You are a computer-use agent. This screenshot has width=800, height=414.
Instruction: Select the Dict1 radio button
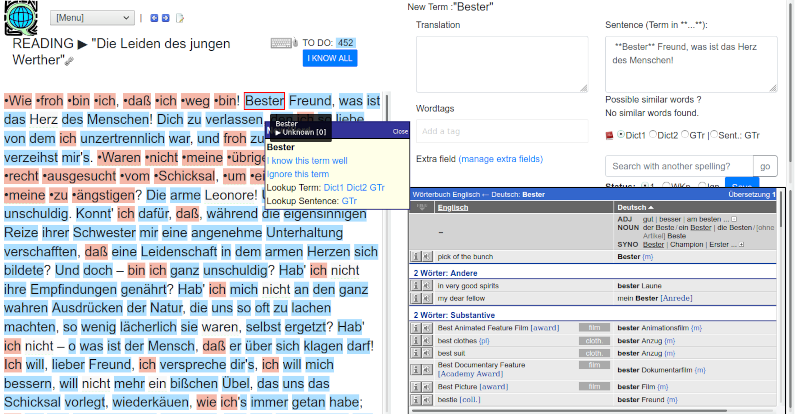pos(621,135)
